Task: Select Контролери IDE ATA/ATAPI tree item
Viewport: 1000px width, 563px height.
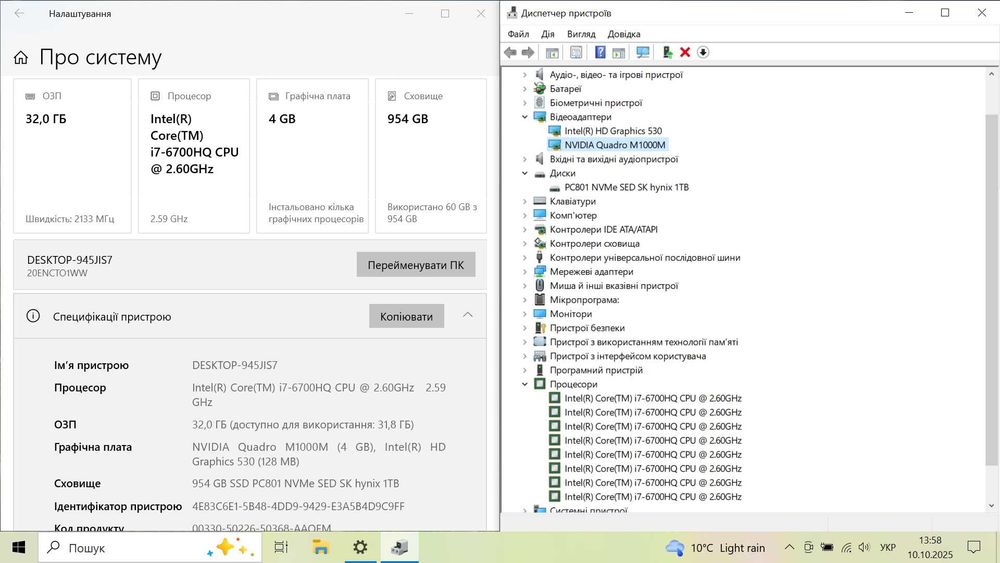Action: click(603, 229)
